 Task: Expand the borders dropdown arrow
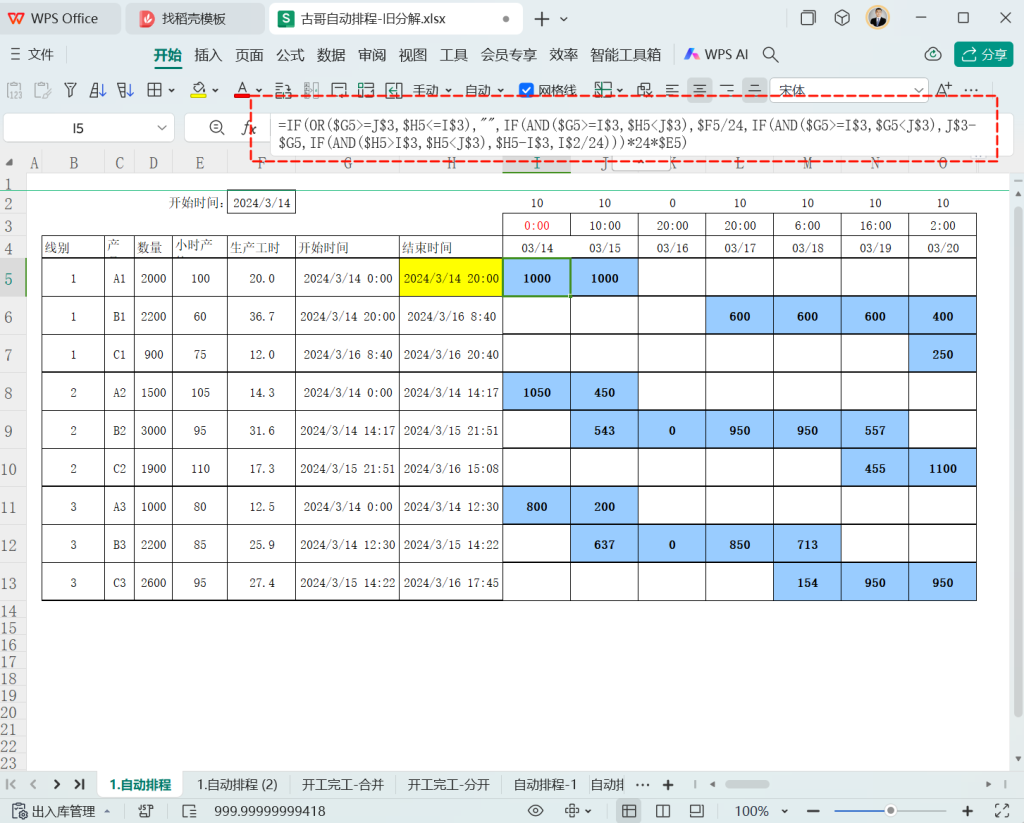(x=172, y=90)
